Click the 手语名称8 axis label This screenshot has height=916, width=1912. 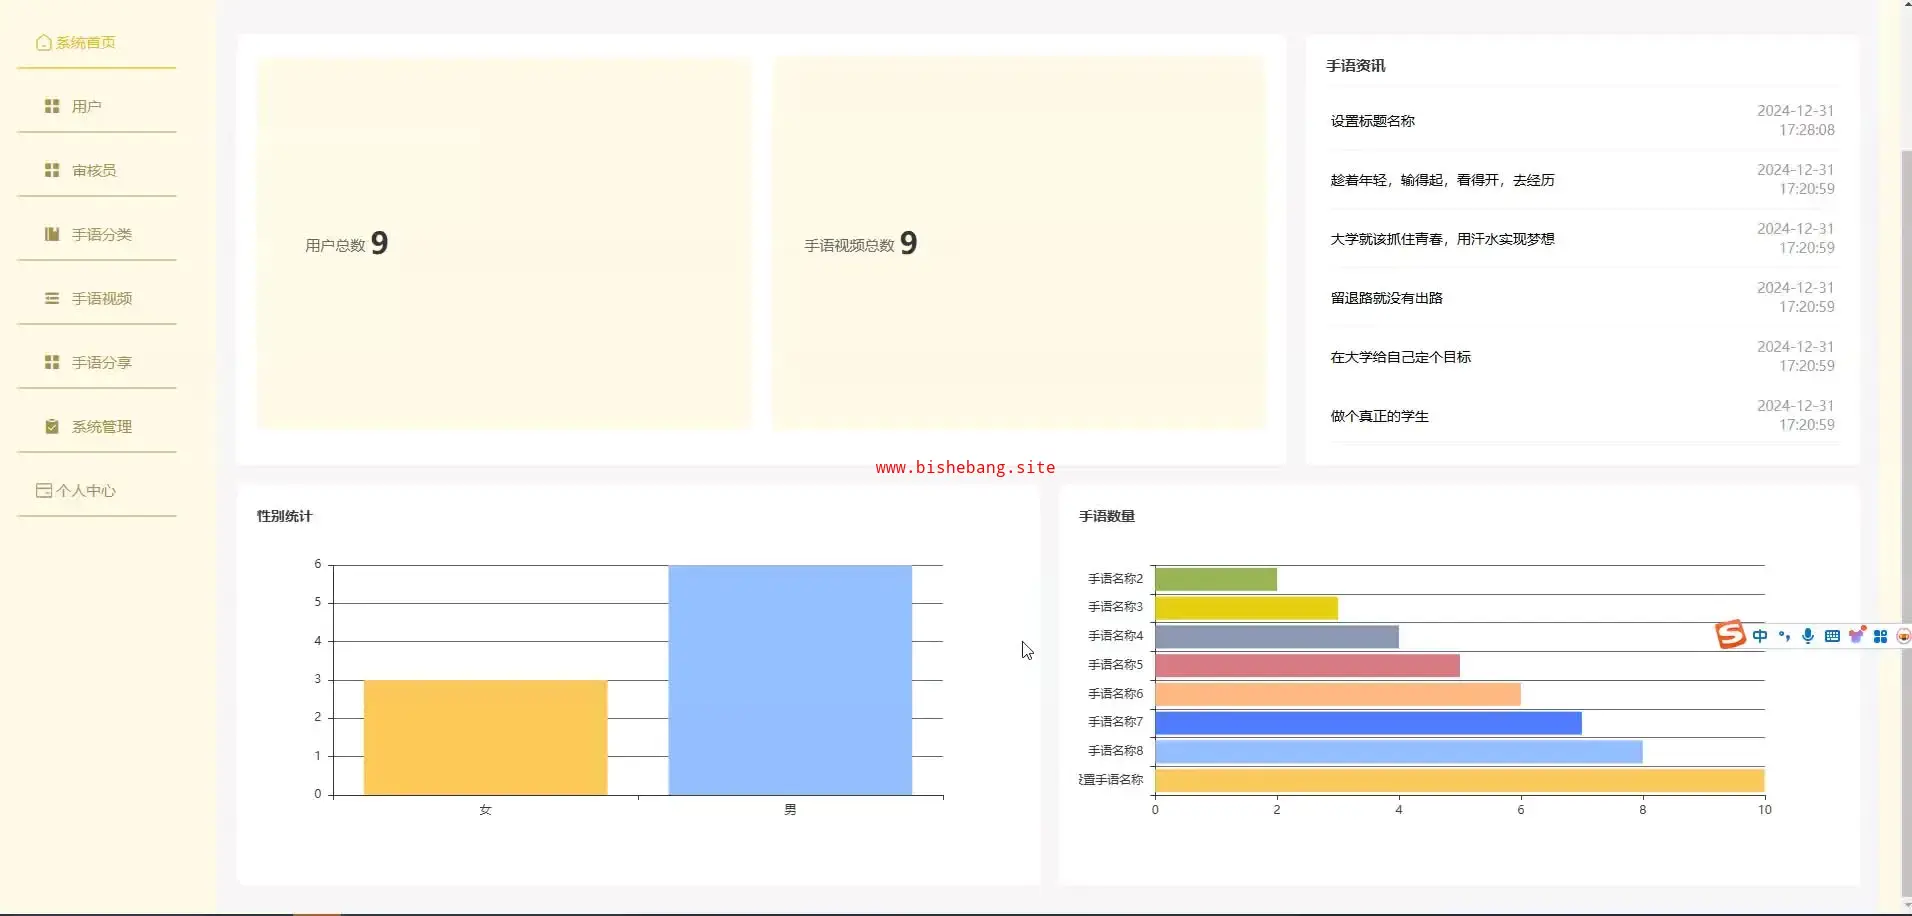pyautogui.click(x=1116, y=751)
